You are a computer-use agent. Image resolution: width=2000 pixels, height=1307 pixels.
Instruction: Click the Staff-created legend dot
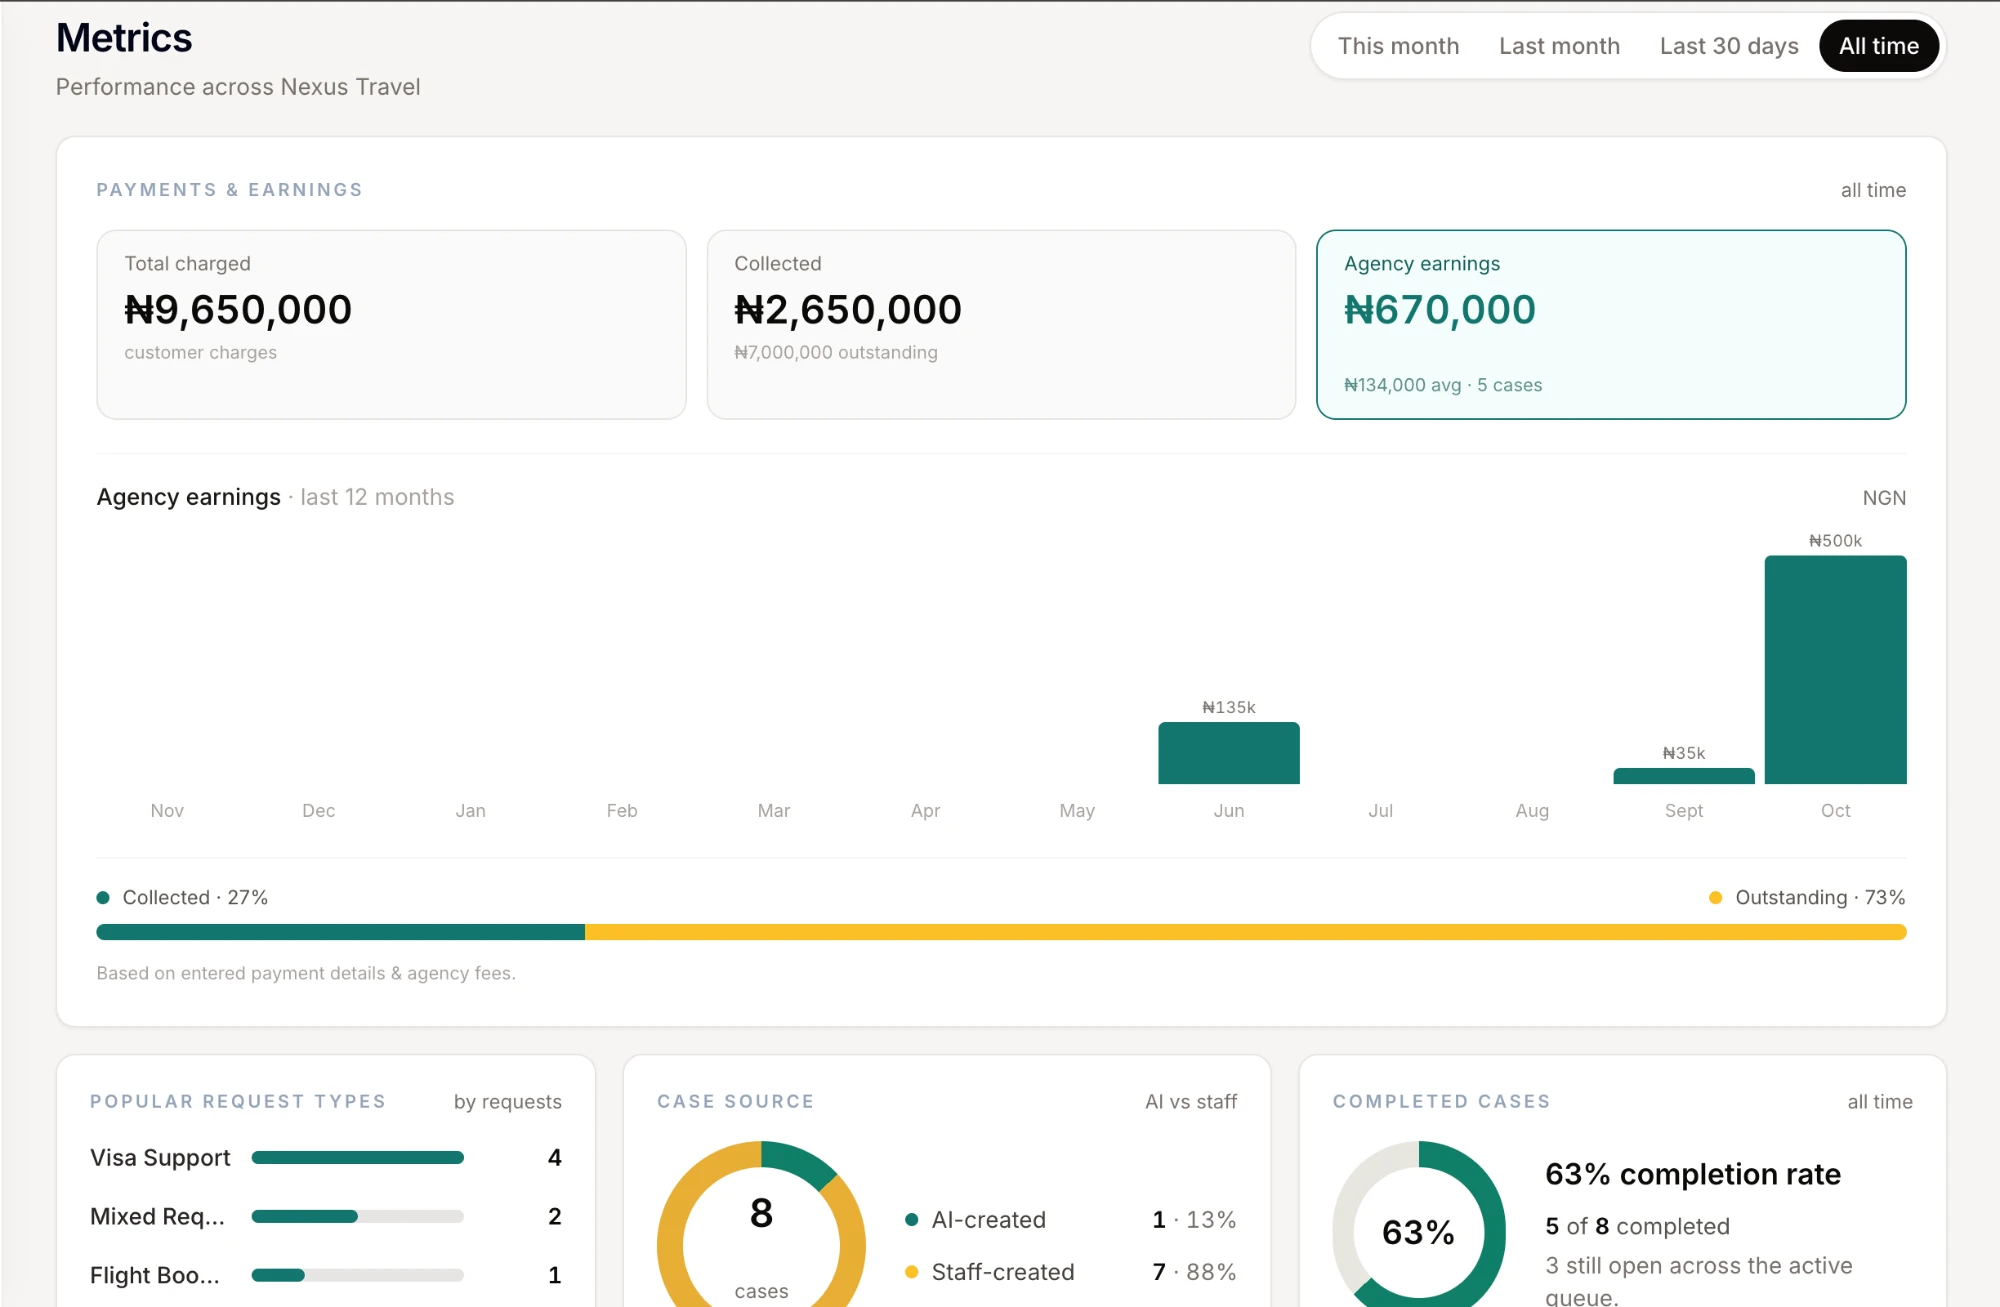click(911, 1272)
